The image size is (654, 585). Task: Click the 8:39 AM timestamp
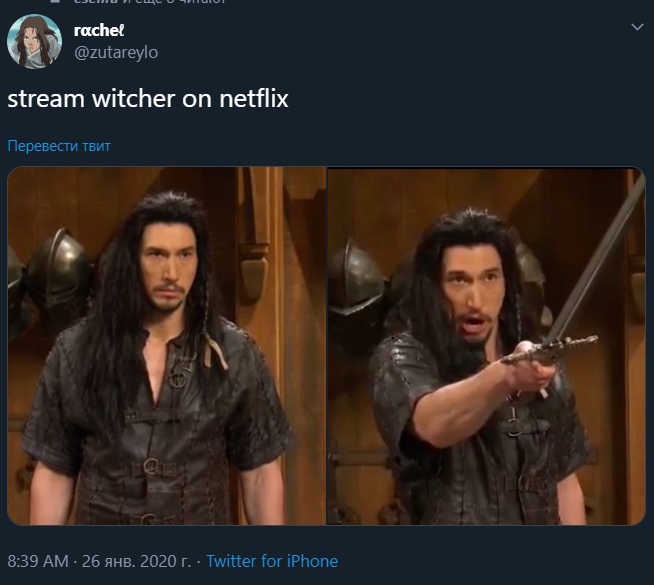(38, 561)
